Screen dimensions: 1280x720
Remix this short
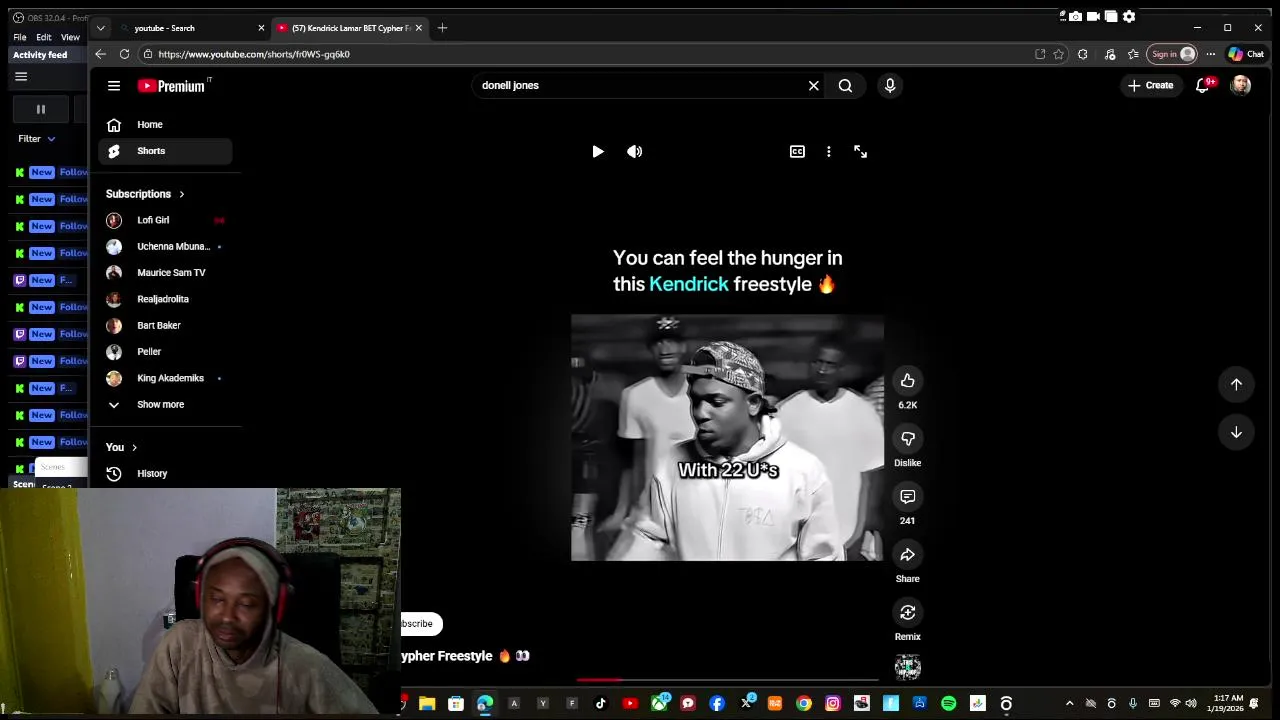[907, 613]
